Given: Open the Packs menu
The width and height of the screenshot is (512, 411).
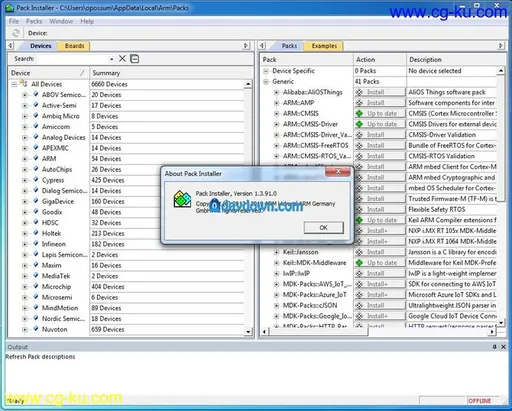Looking at the screenshot, I should pyautogui.click(x=34, y=21).
